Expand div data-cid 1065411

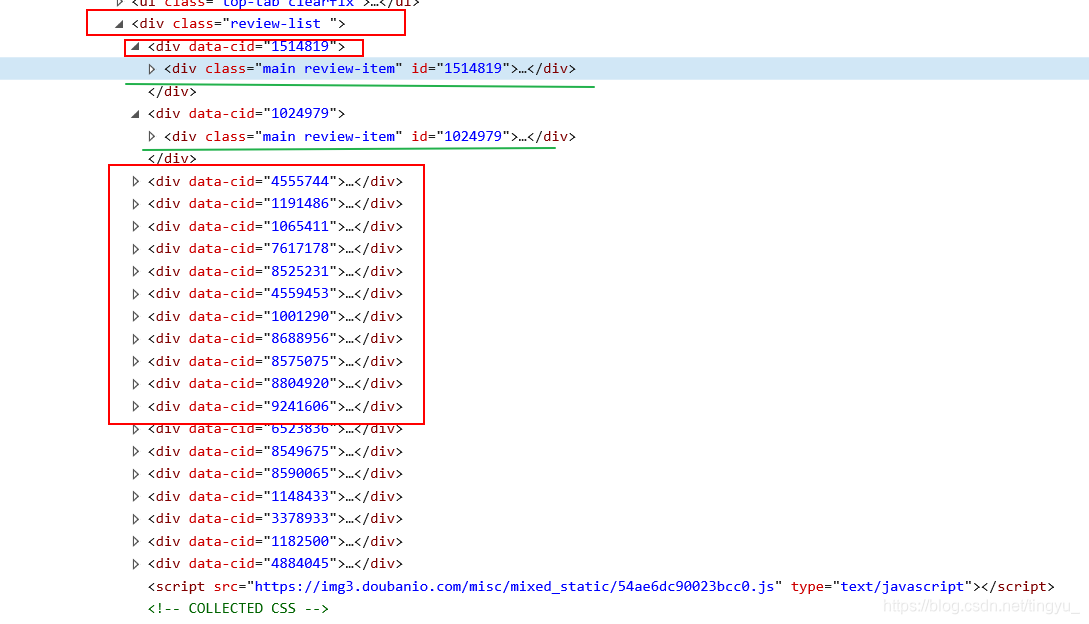[x=135, y=227]
